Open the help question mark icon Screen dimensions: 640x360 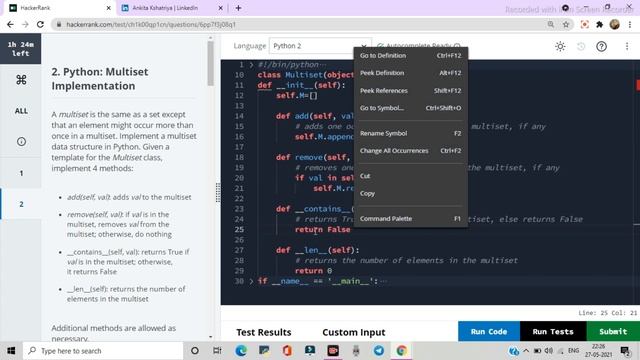click(x=601, y=46)
